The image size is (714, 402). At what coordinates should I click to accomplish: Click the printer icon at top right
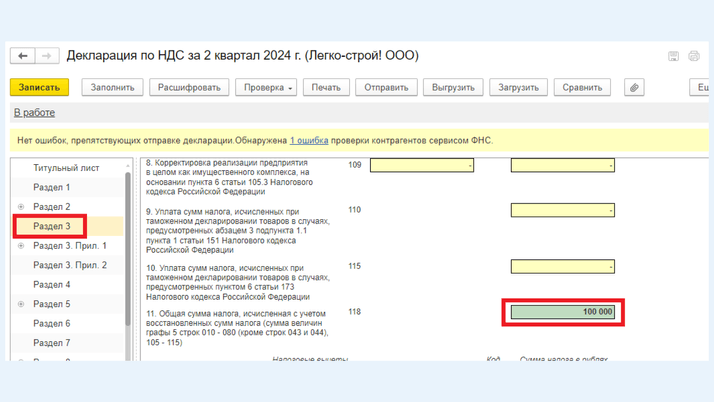[694, 56]
